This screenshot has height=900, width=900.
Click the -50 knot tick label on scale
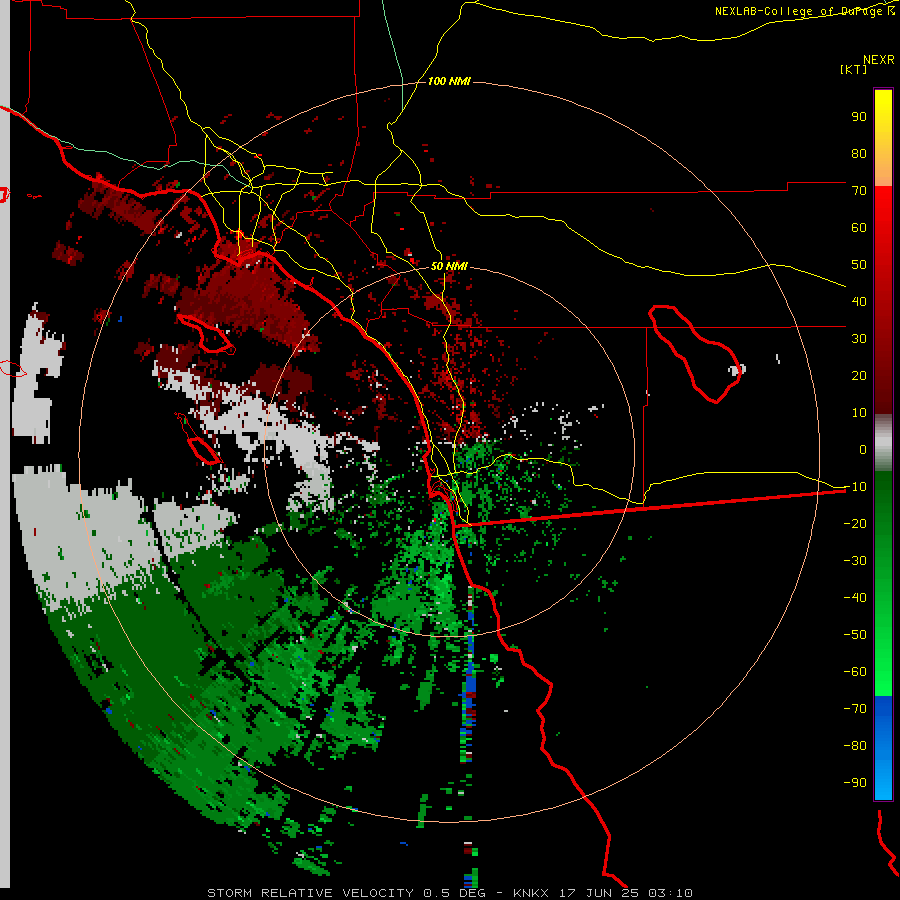coord(855,635)
